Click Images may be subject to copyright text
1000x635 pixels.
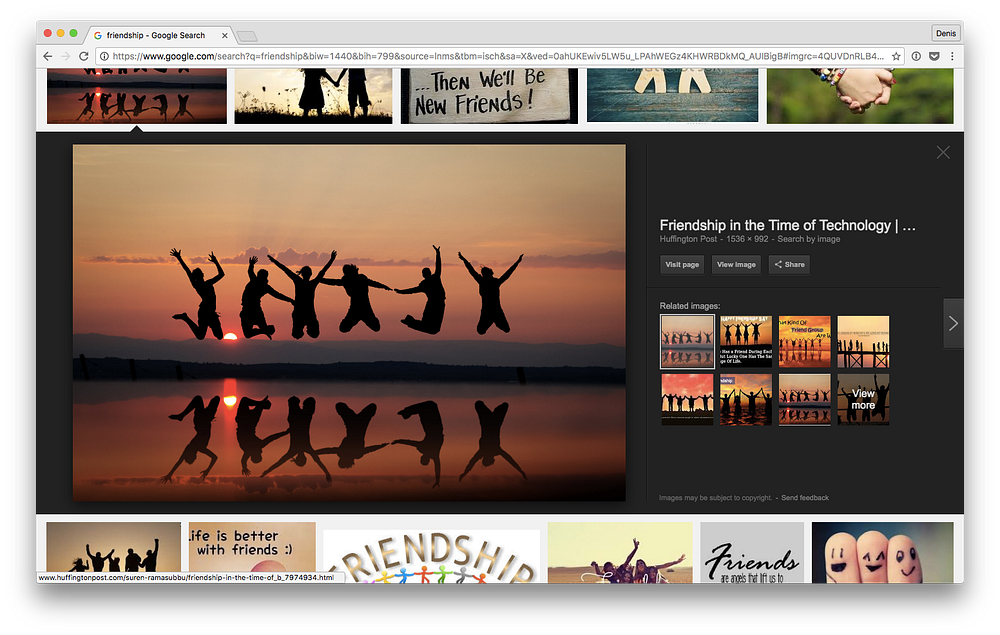pyautogui.click(x=716, y=498)
